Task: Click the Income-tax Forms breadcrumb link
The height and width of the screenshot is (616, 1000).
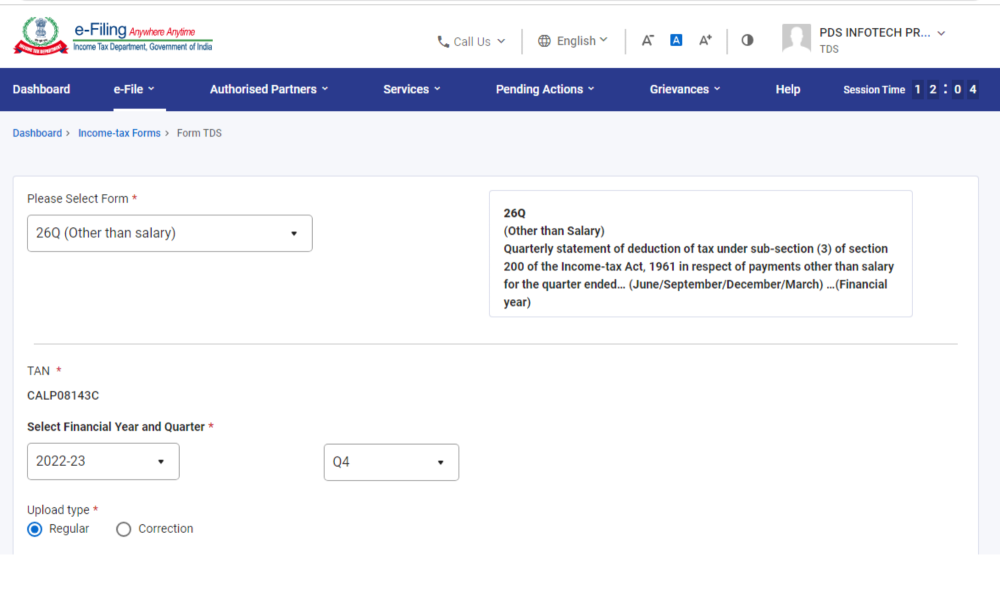Action: pyautogui.click(x=119, y=132)
